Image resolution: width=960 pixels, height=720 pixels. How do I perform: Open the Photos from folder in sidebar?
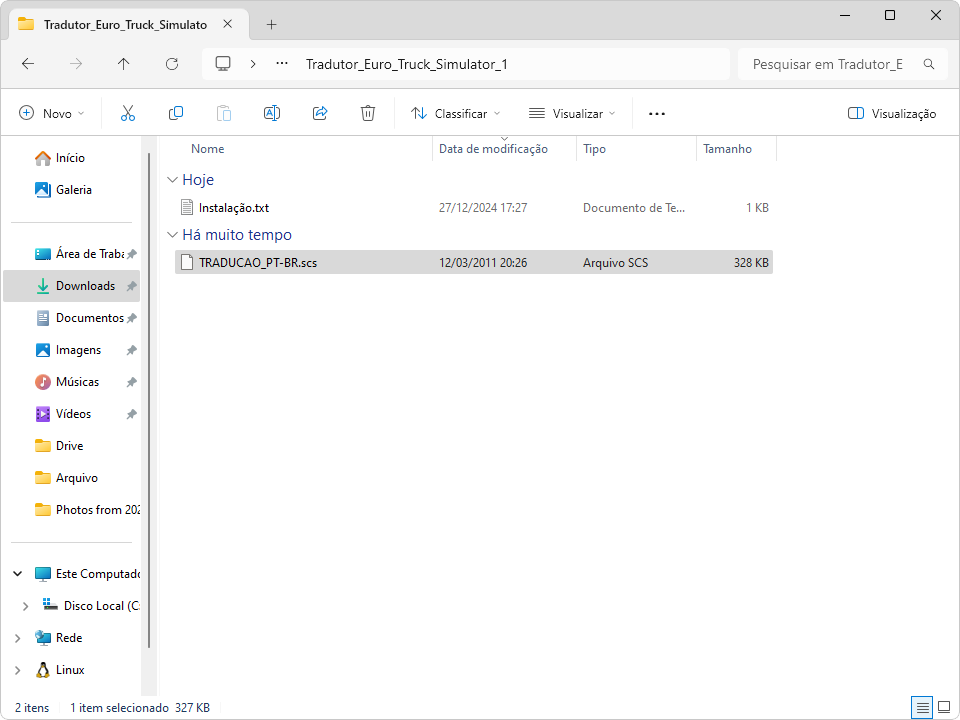coord(88,510)
